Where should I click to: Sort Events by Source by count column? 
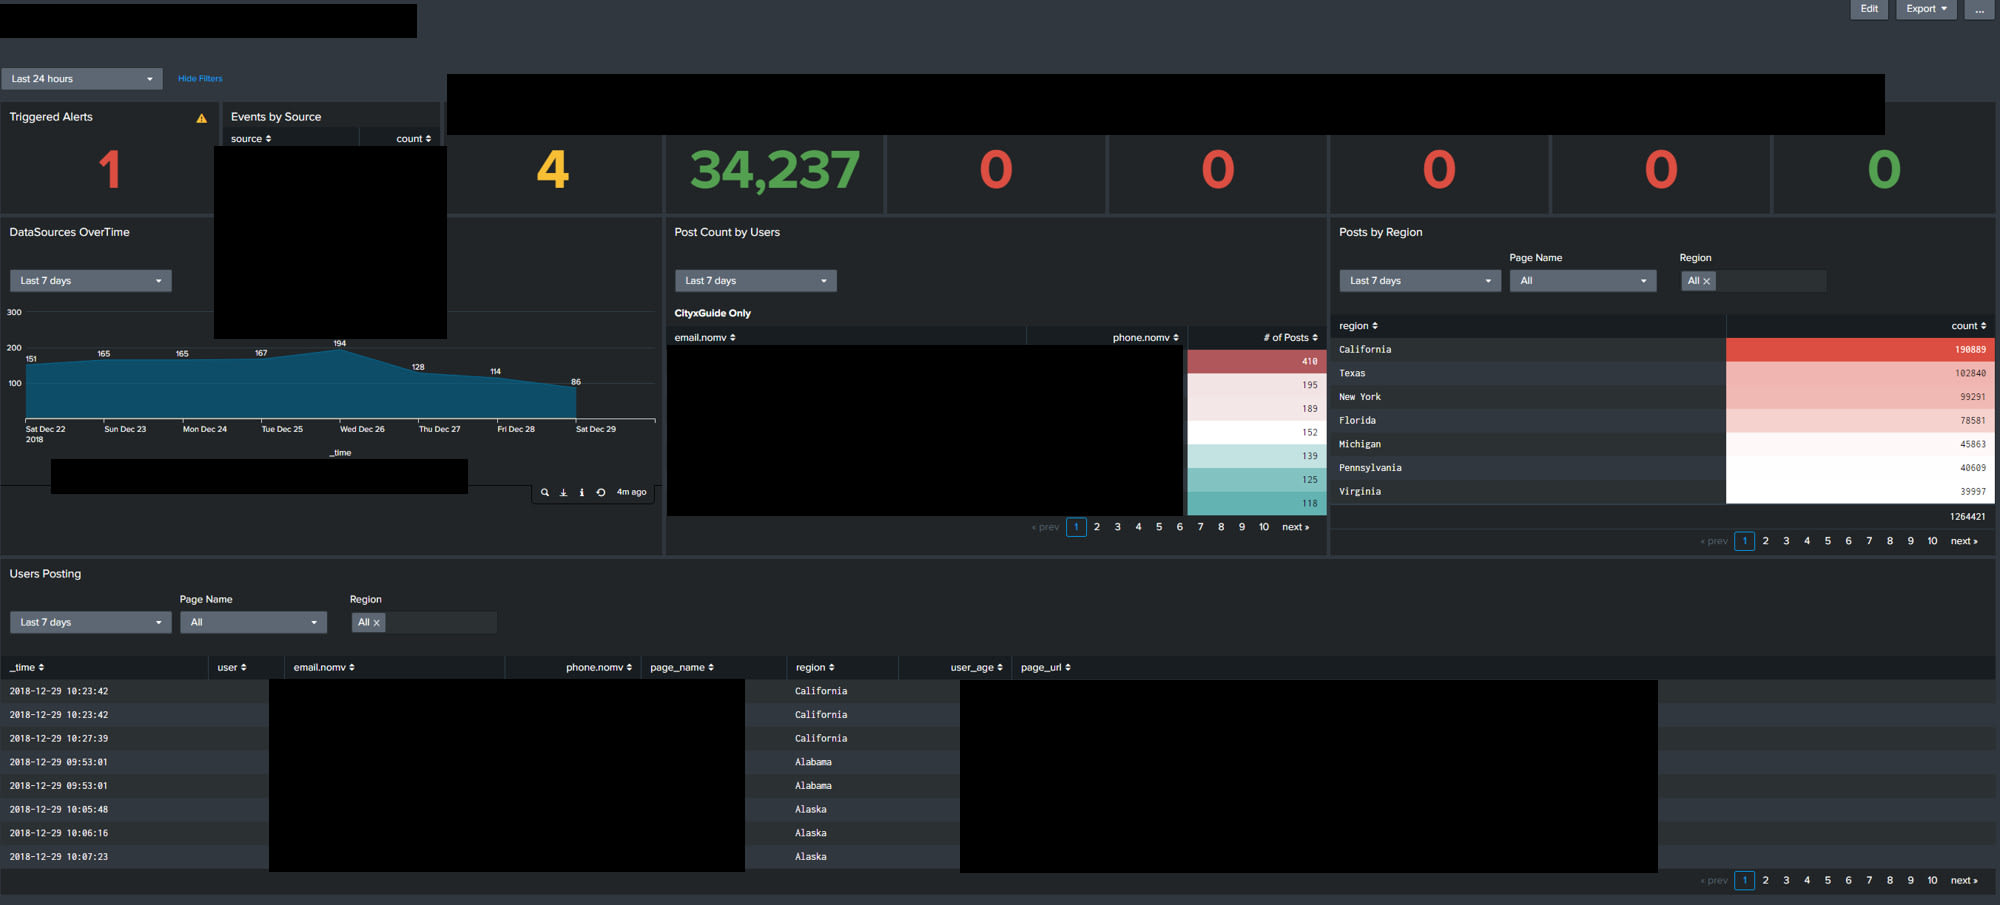(x=414, y=139)
